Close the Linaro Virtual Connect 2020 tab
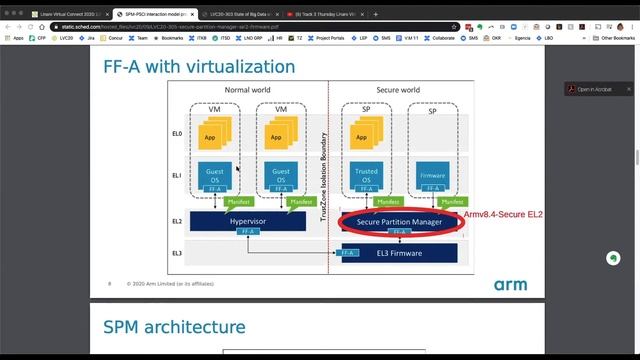Screen dimensions: 640x360 click(107, 14)
